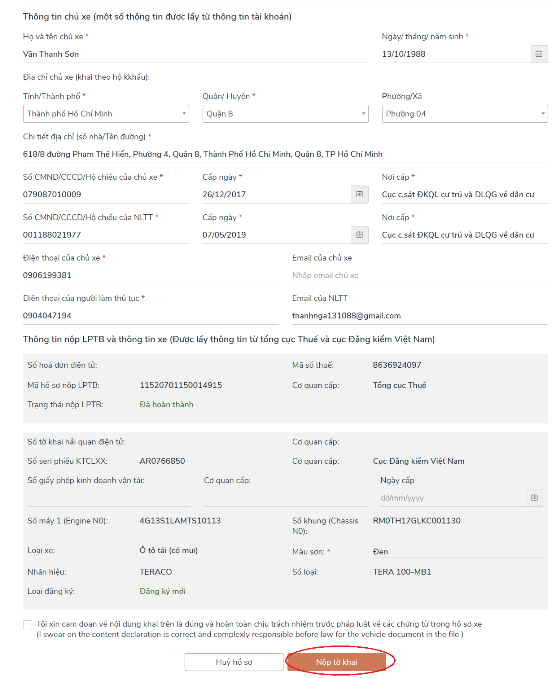Tick the declaration commitment checkbox

point(28,625)
